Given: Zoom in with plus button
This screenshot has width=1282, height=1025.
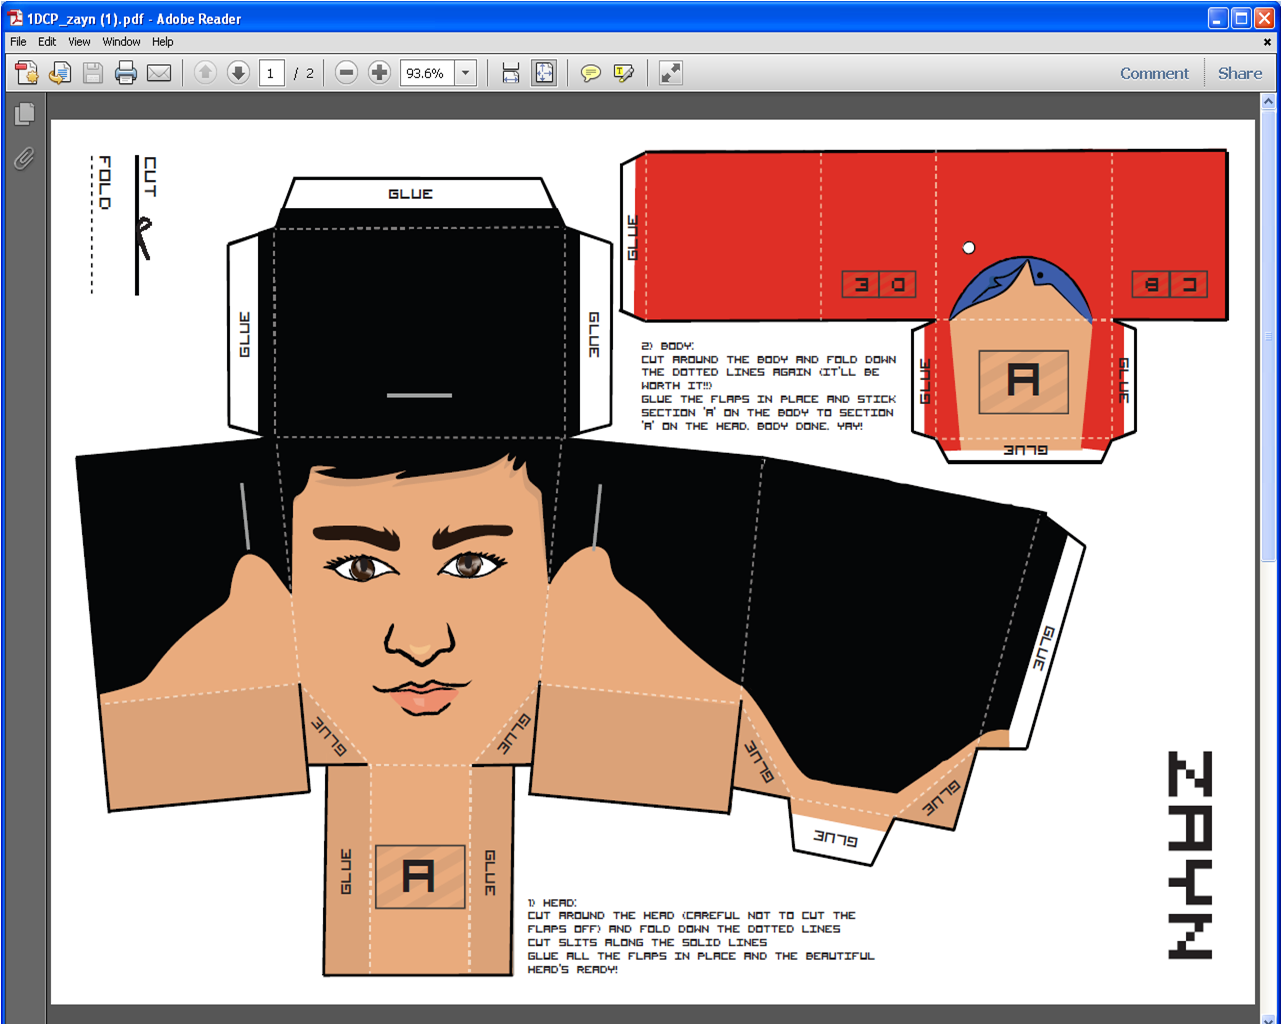Looking at the screenshot, I should point(379,73).
